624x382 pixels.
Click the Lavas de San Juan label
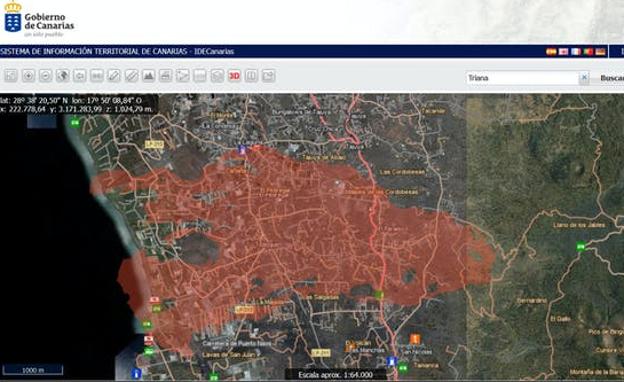point(228,355)
